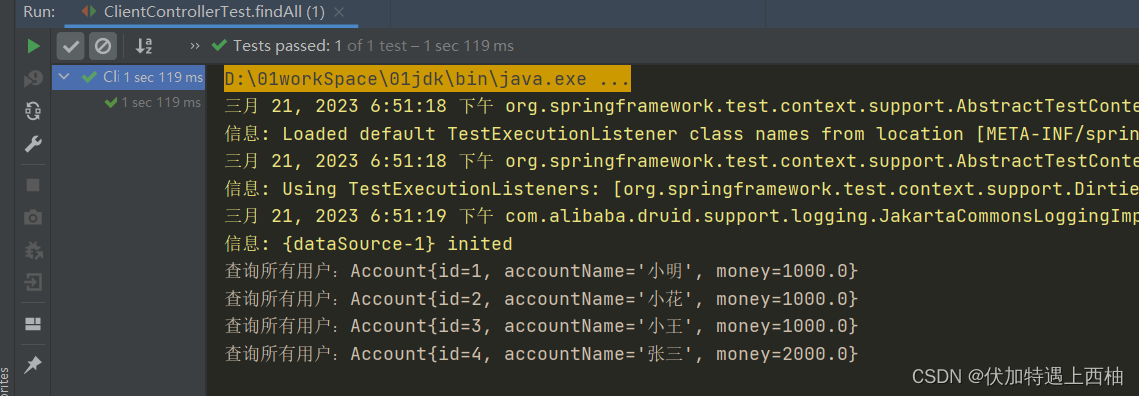Image resolution: width=1139 pixels, height=396 pixels.
Task: Click the layout restore icon
Action: point(33,323)
